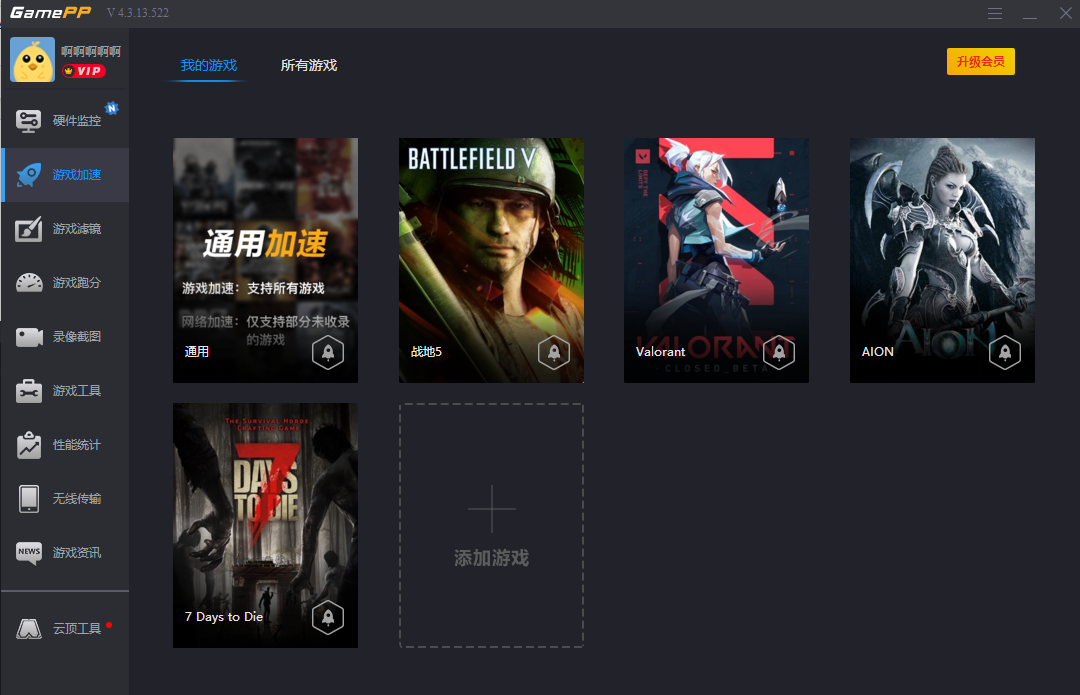Open the hamburger menu in the title bar
This screenshot has height=695, width=1080.
[x=995, y=13]
